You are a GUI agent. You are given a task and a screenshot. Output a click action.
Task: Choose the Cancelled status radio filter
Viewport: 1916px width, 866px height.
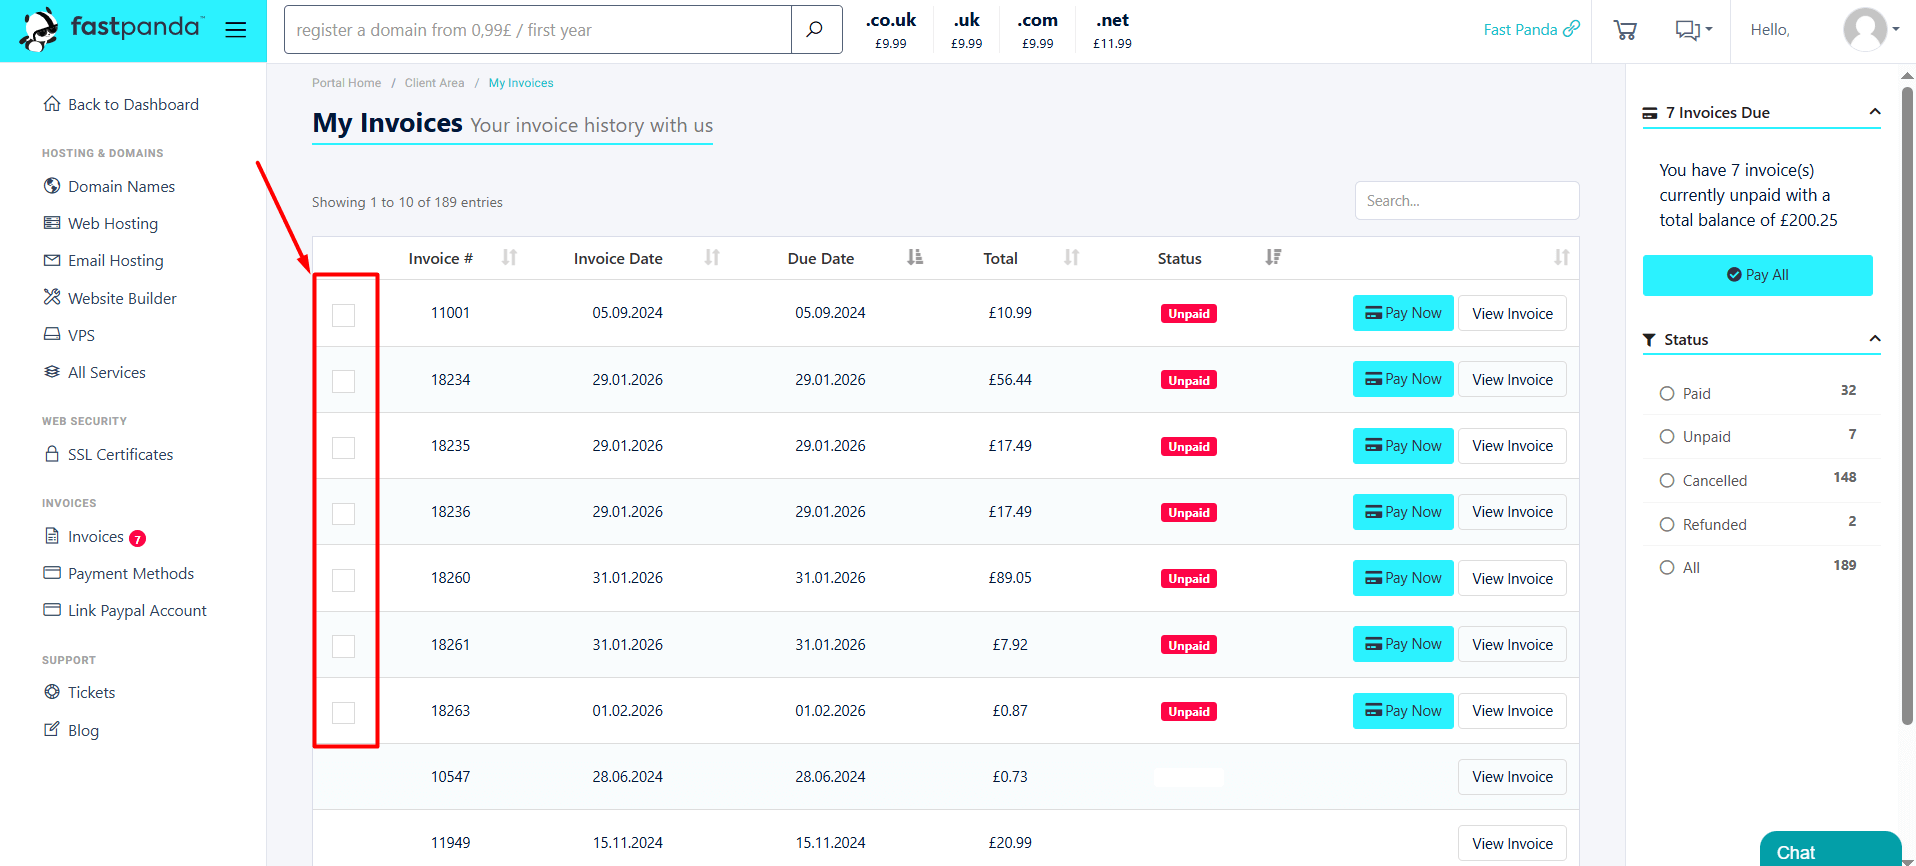(1667, 481)
